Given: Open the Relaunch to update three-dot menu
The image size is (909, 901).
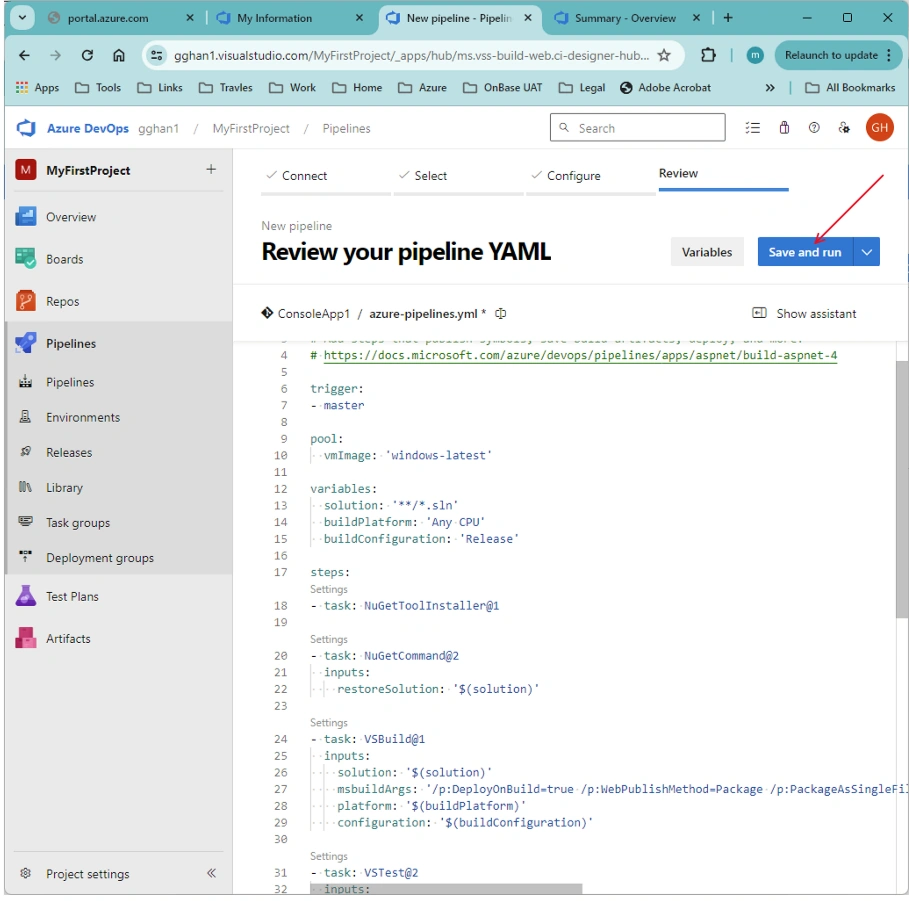Looking at the screenshot, I should 889,55.
